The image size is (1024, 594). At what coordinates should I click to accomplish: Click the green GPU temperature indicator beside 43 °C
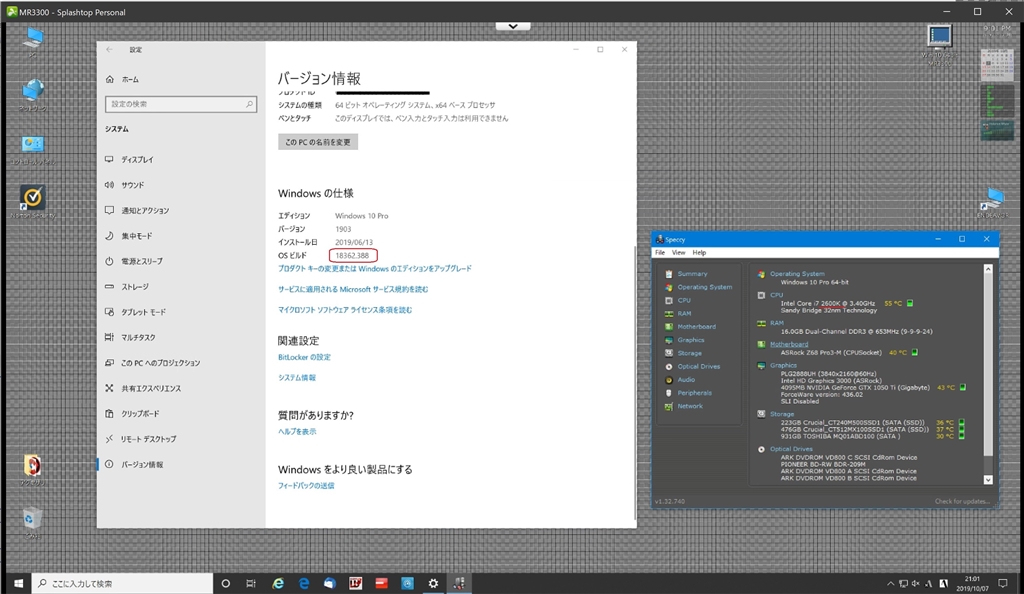(962, 387)
